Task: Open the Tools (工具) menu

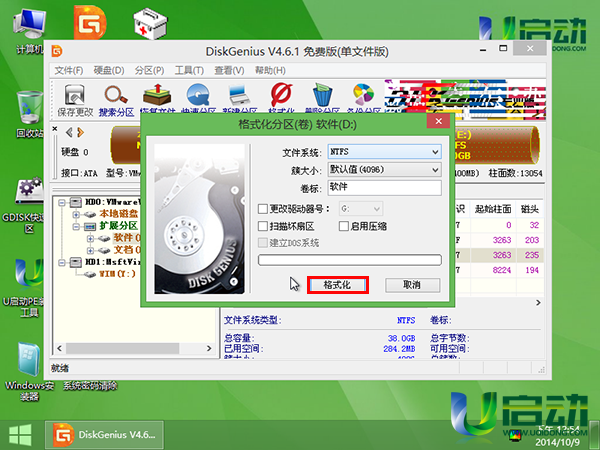Action: (189, 70)
